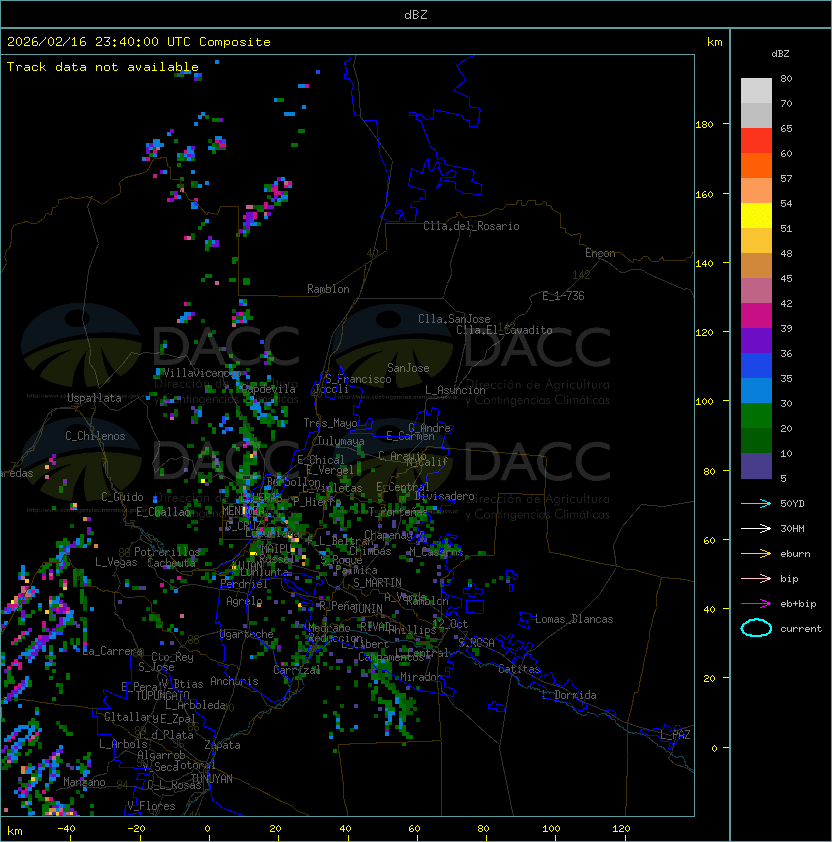Click the cyan 50YD arrow in legend
The width and height of the screenshot is (832, 842).
(756, 504)
